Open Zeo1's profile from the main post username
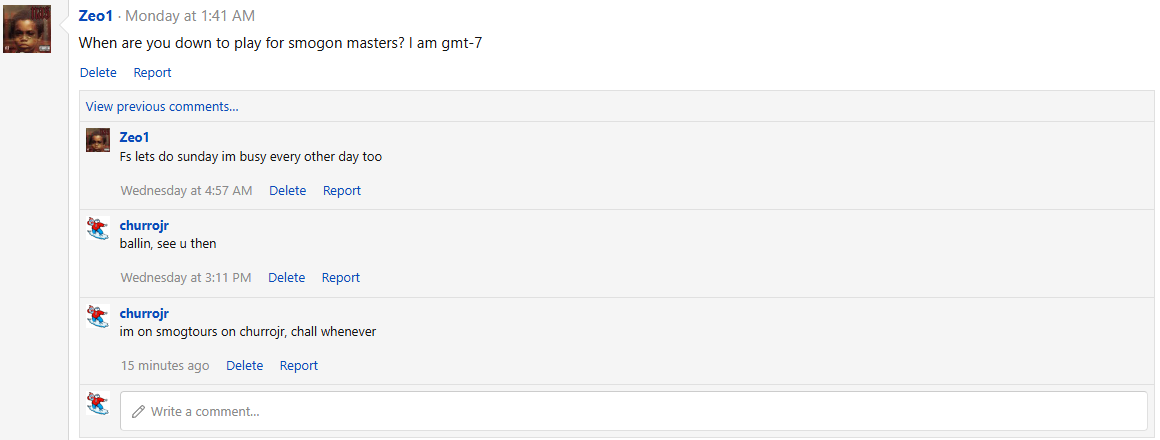 click(x=96, y=16)
